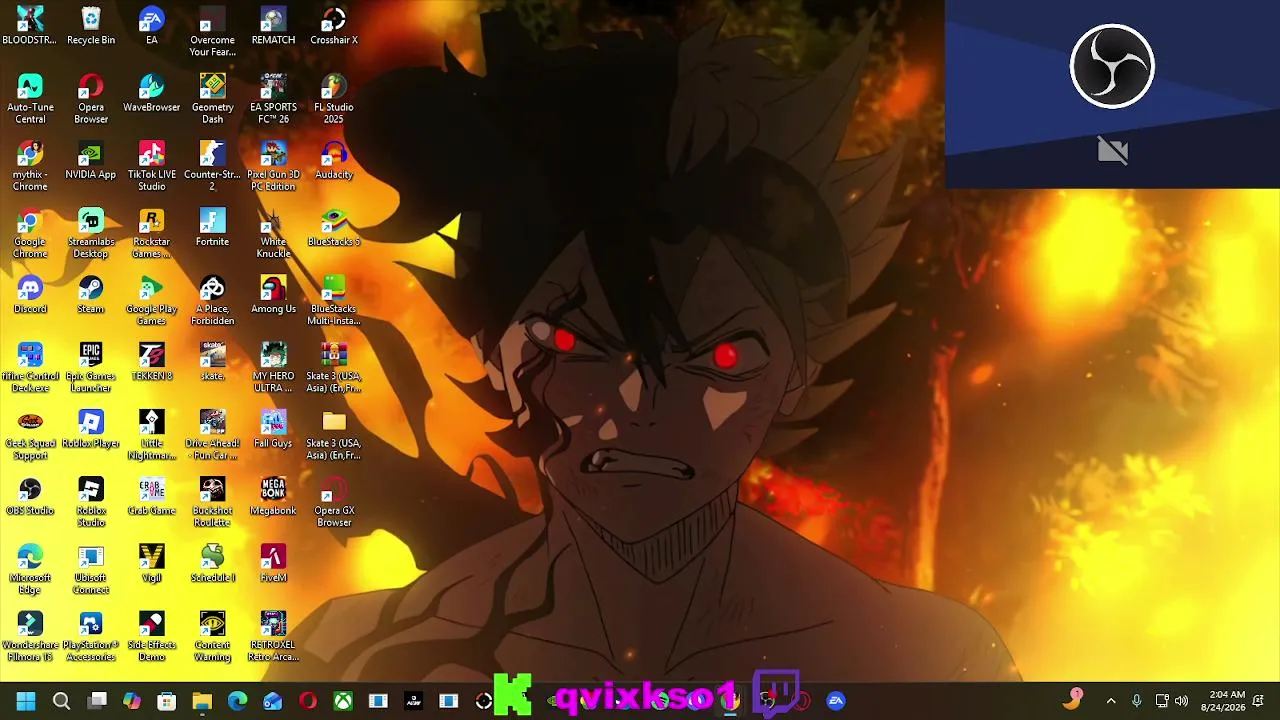Open BlueStacks Multi-Instance Manager

[334, 300]
